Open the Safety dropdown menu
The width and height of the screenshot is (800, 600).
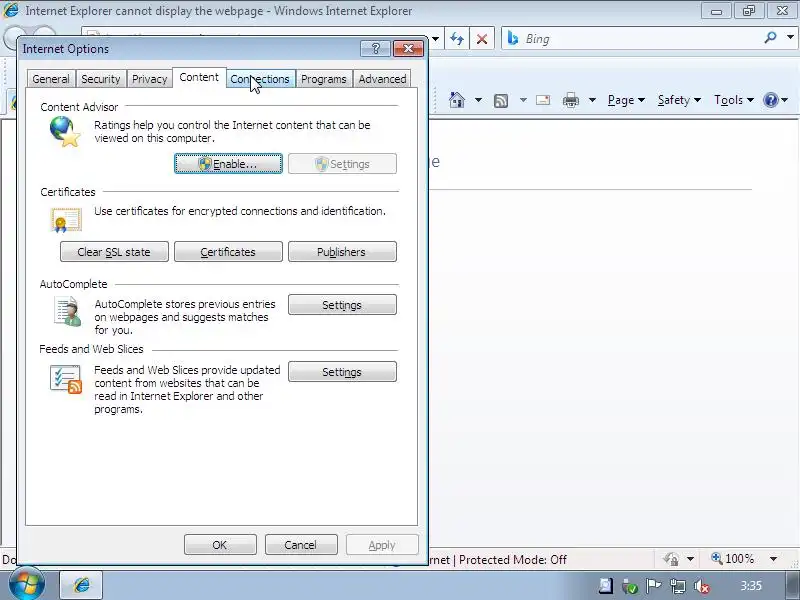pyautogui.click(x=679, y=100)
